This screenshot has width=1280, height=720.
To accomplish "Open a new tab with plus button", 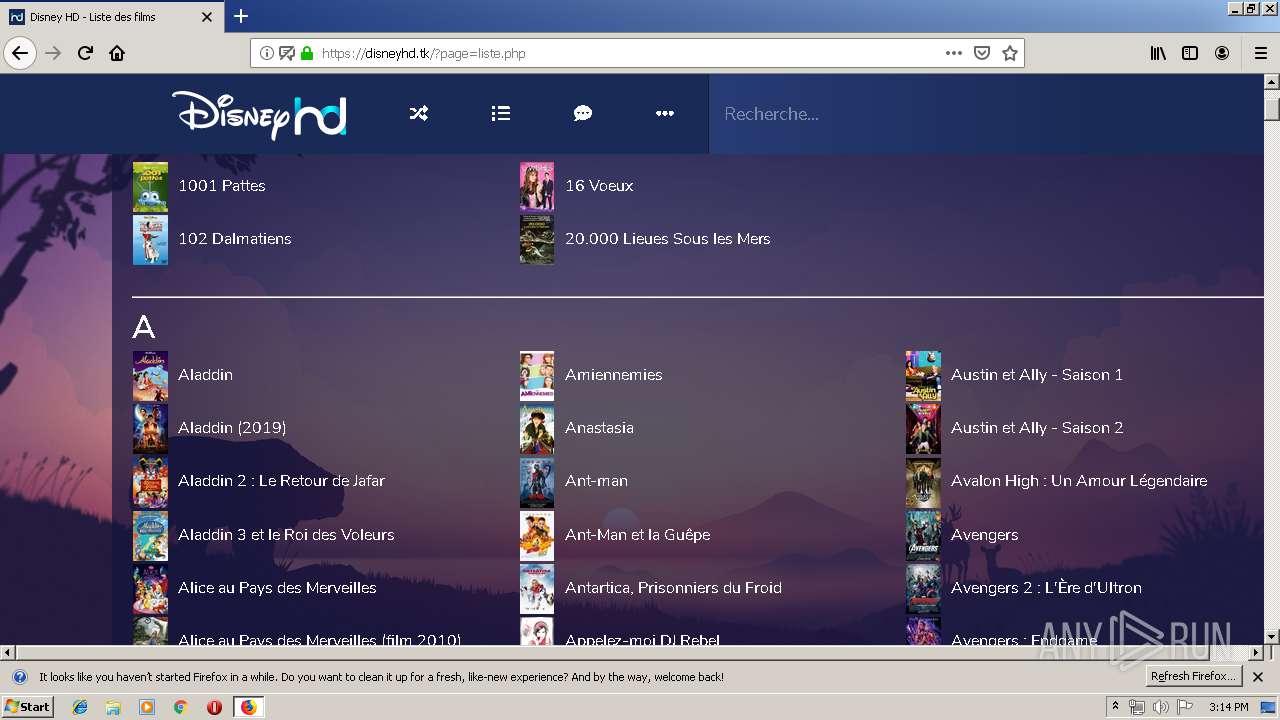I will (241, 16).
